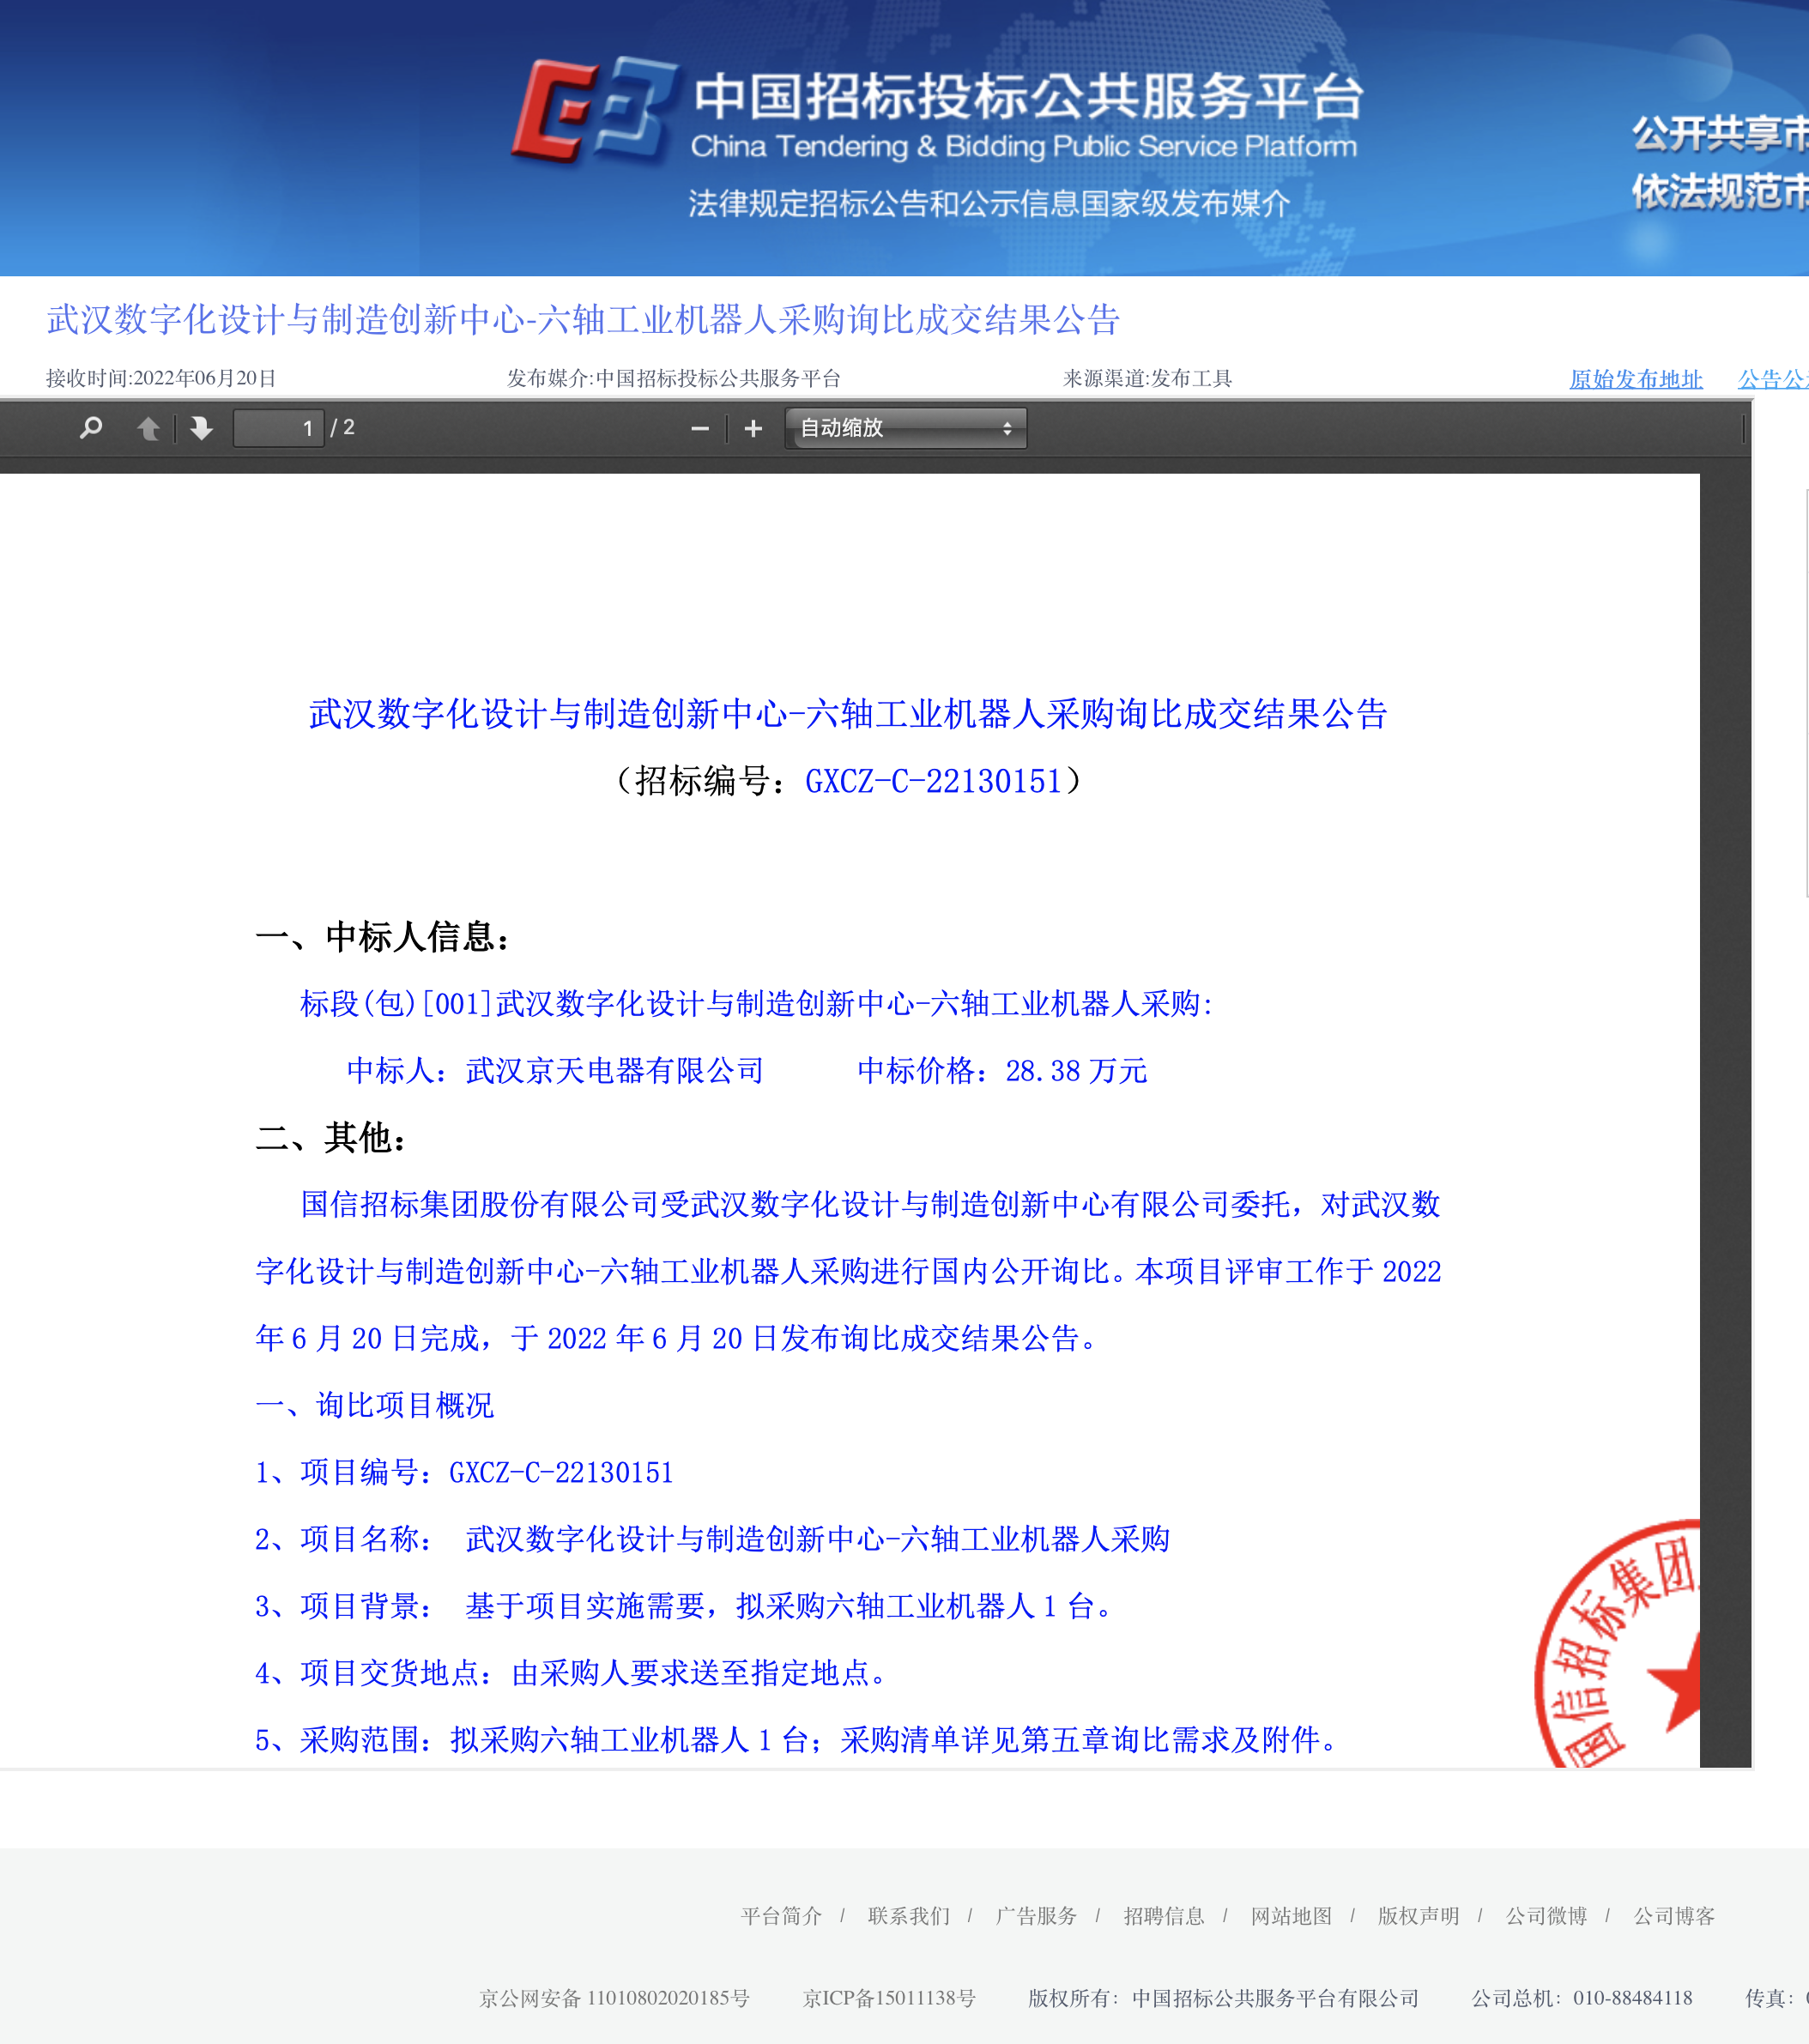The image size is (1809, 2044).
Task: Open 联系我们 footer link
Action: (x=909, y=1915)
